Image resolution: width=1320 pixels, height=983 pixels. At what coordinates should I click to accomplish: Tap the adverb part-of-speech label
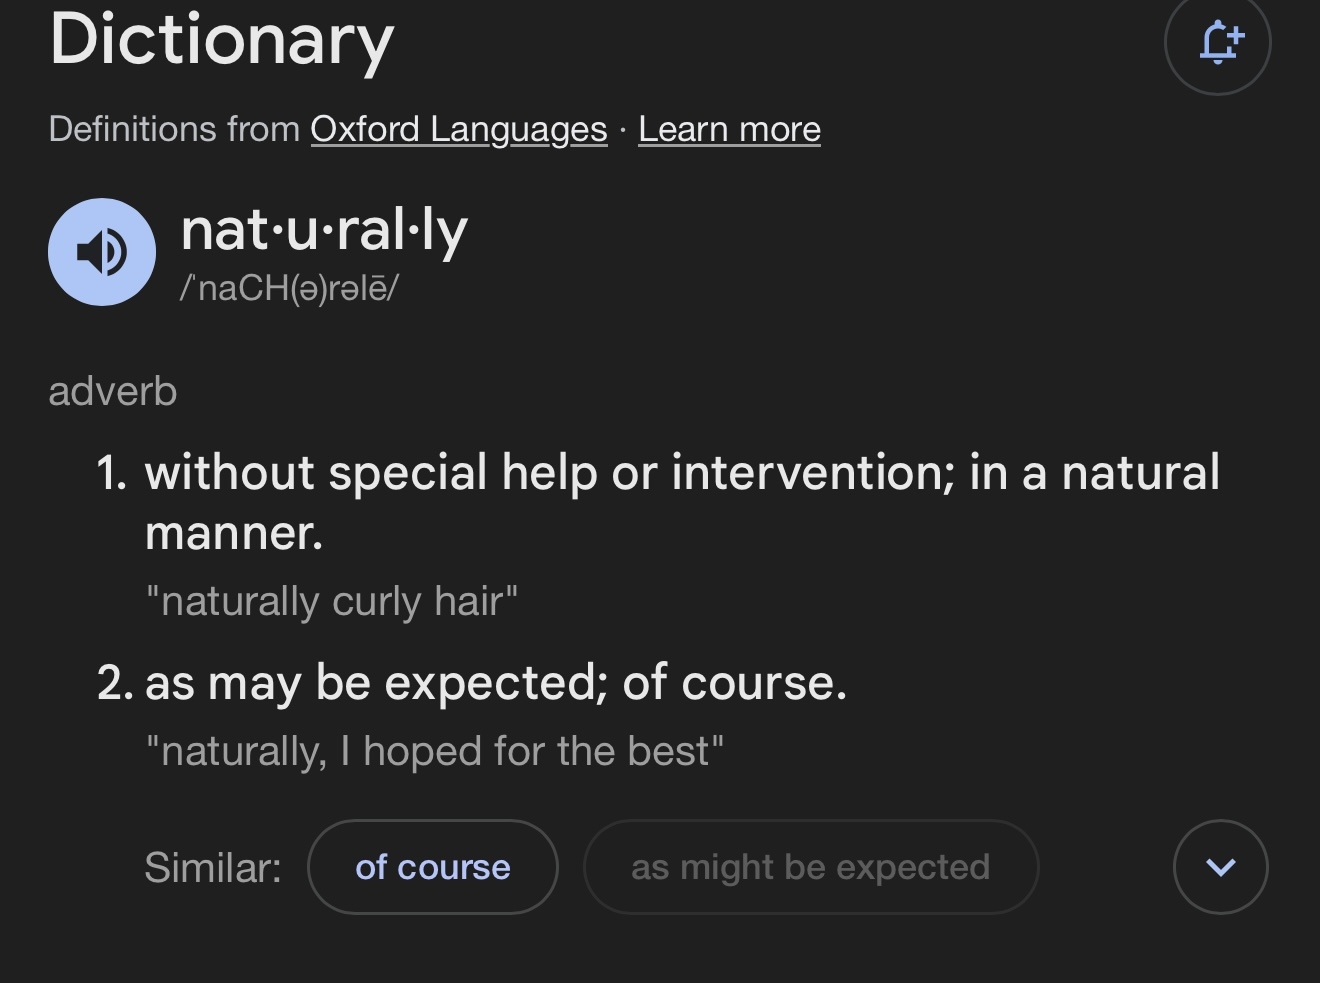[113, 391]
